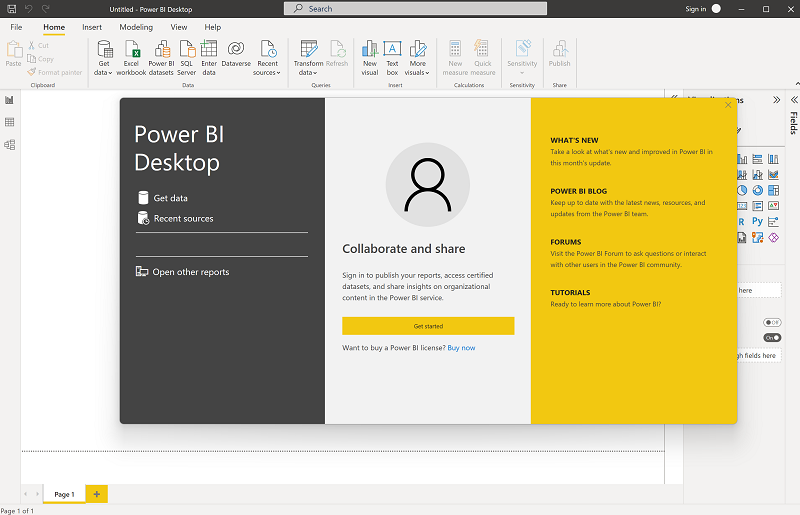Click Cut in the Clipboard group
This screenshot has width=800, height=515.
38,45
